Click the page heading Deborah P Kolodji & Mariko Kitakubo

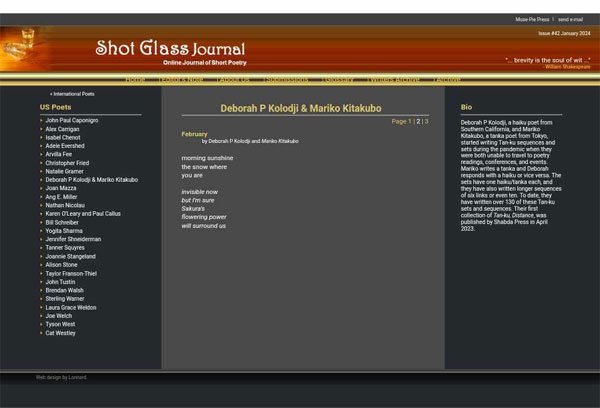[x=301, y=108]
